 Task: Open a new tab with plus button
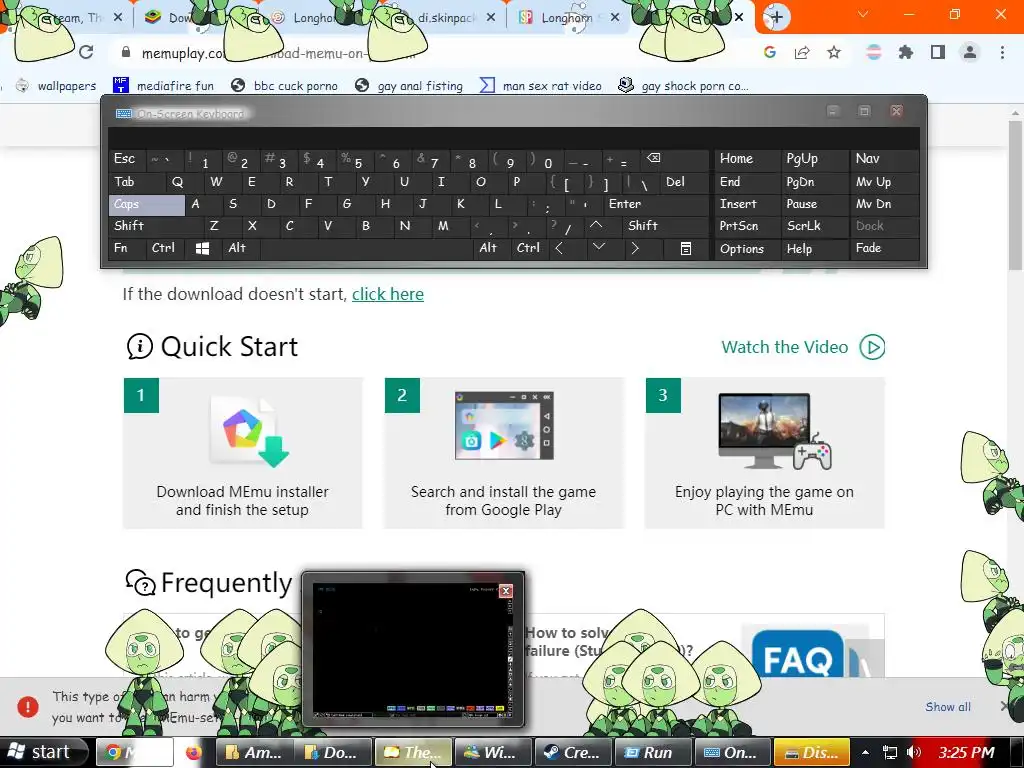tap(776, 17)
